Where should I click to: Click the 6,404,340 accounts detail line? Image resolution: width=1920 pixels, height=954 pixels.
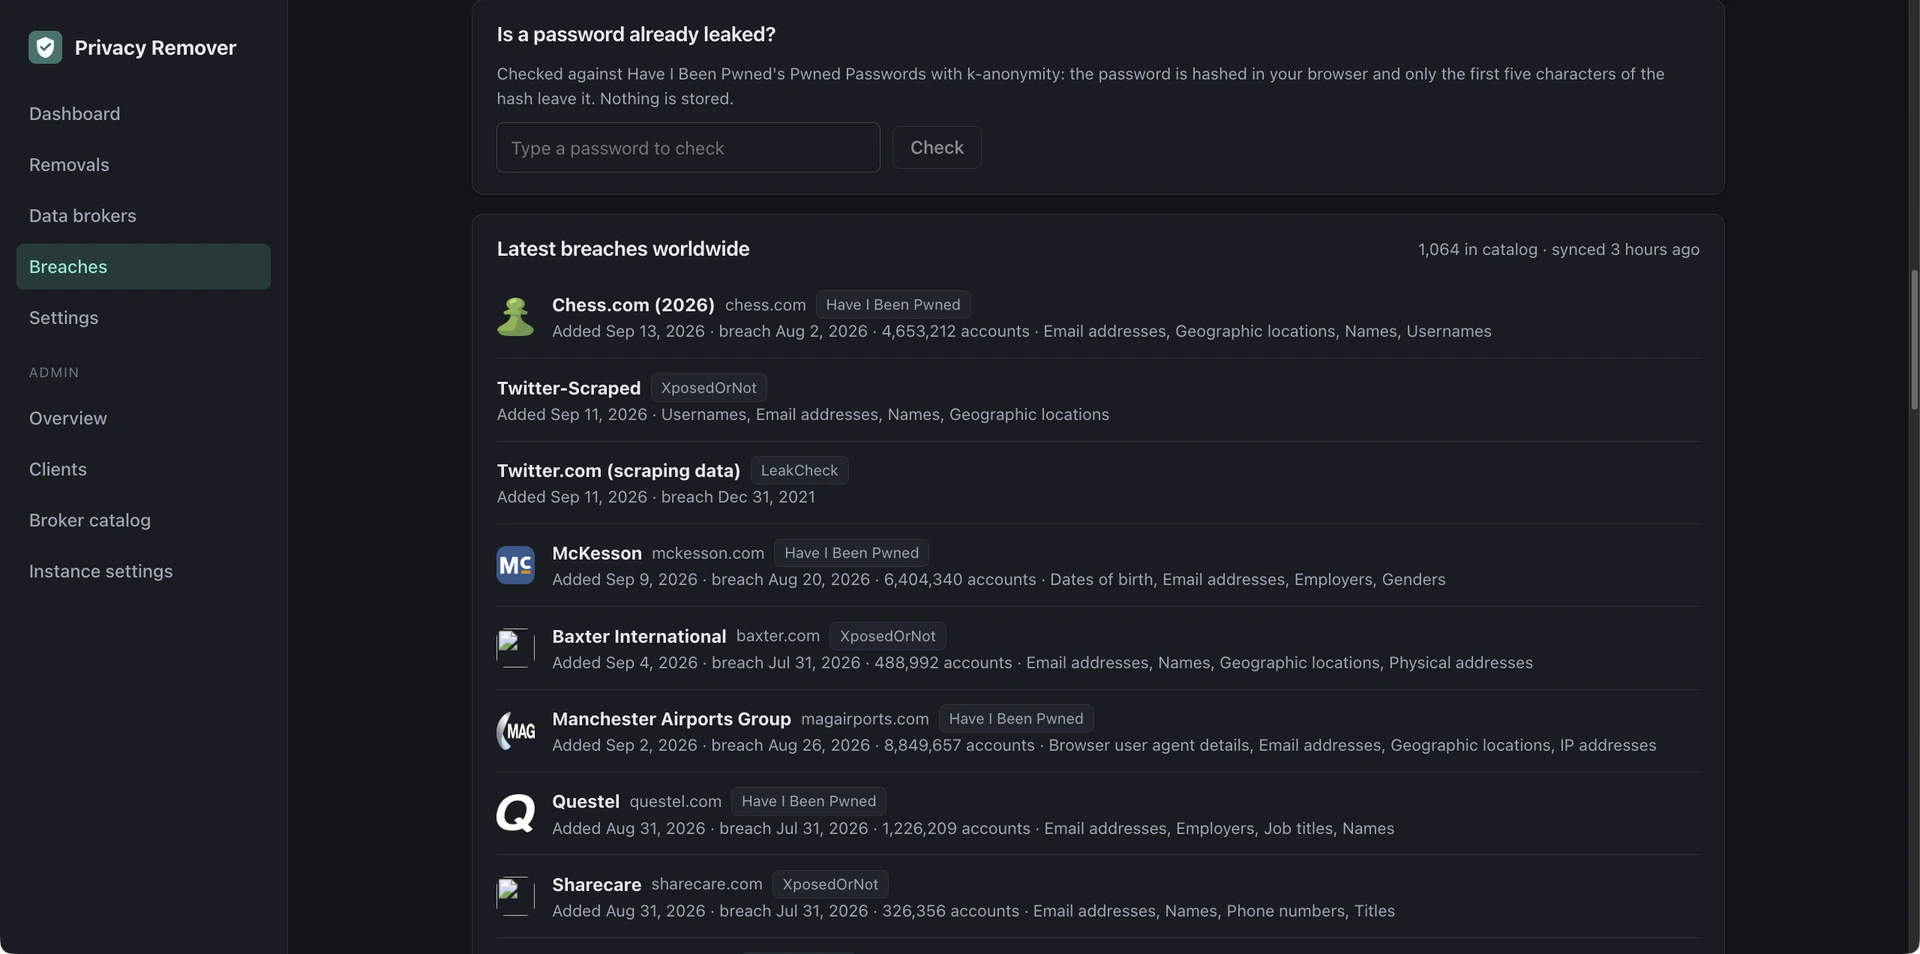999,579
